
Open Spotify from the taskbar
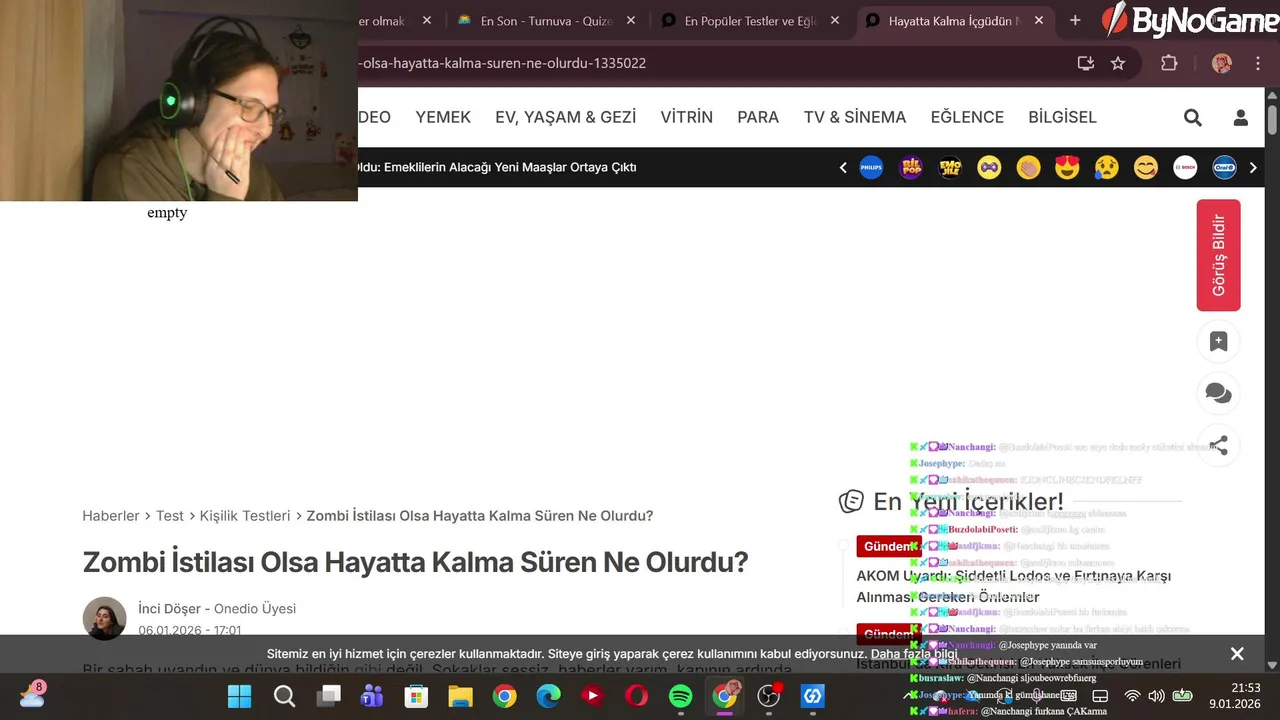coord(680,696)
